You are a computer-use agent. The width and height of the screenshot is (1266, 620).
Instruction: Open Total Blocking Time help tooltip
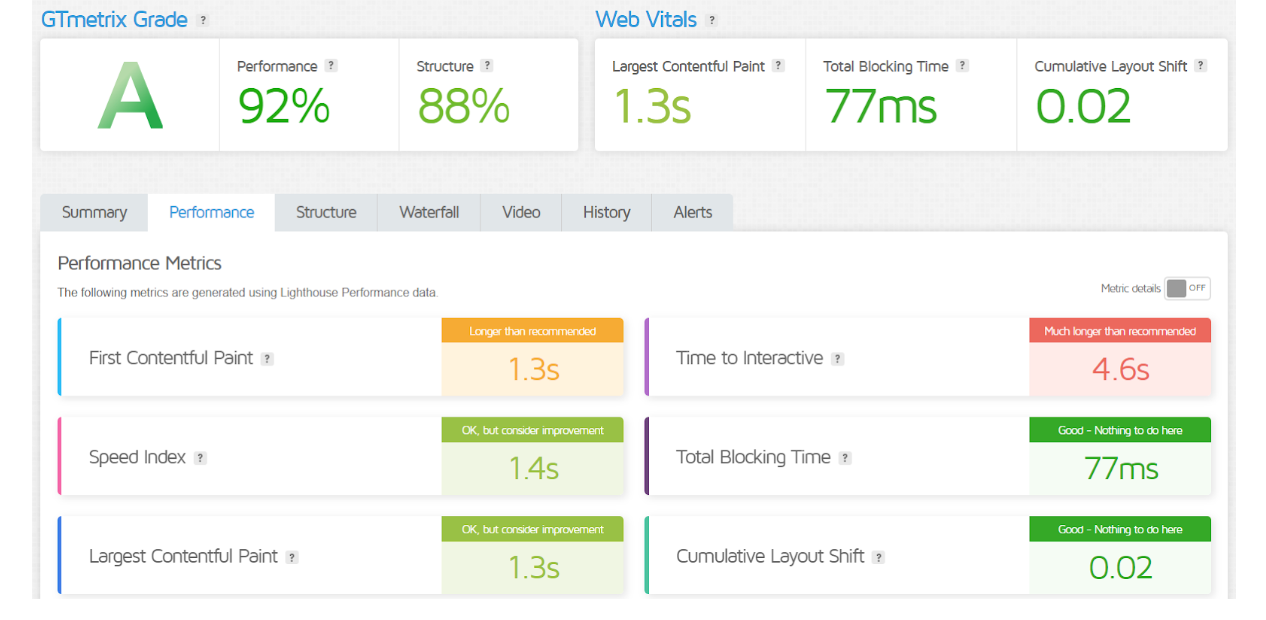pos(963,66)
